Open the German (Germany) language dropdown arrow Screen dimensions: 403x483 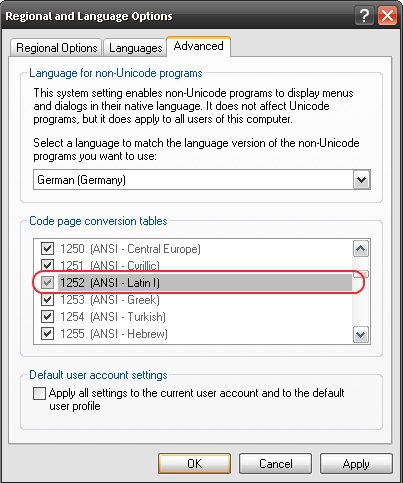click(361, 180)
